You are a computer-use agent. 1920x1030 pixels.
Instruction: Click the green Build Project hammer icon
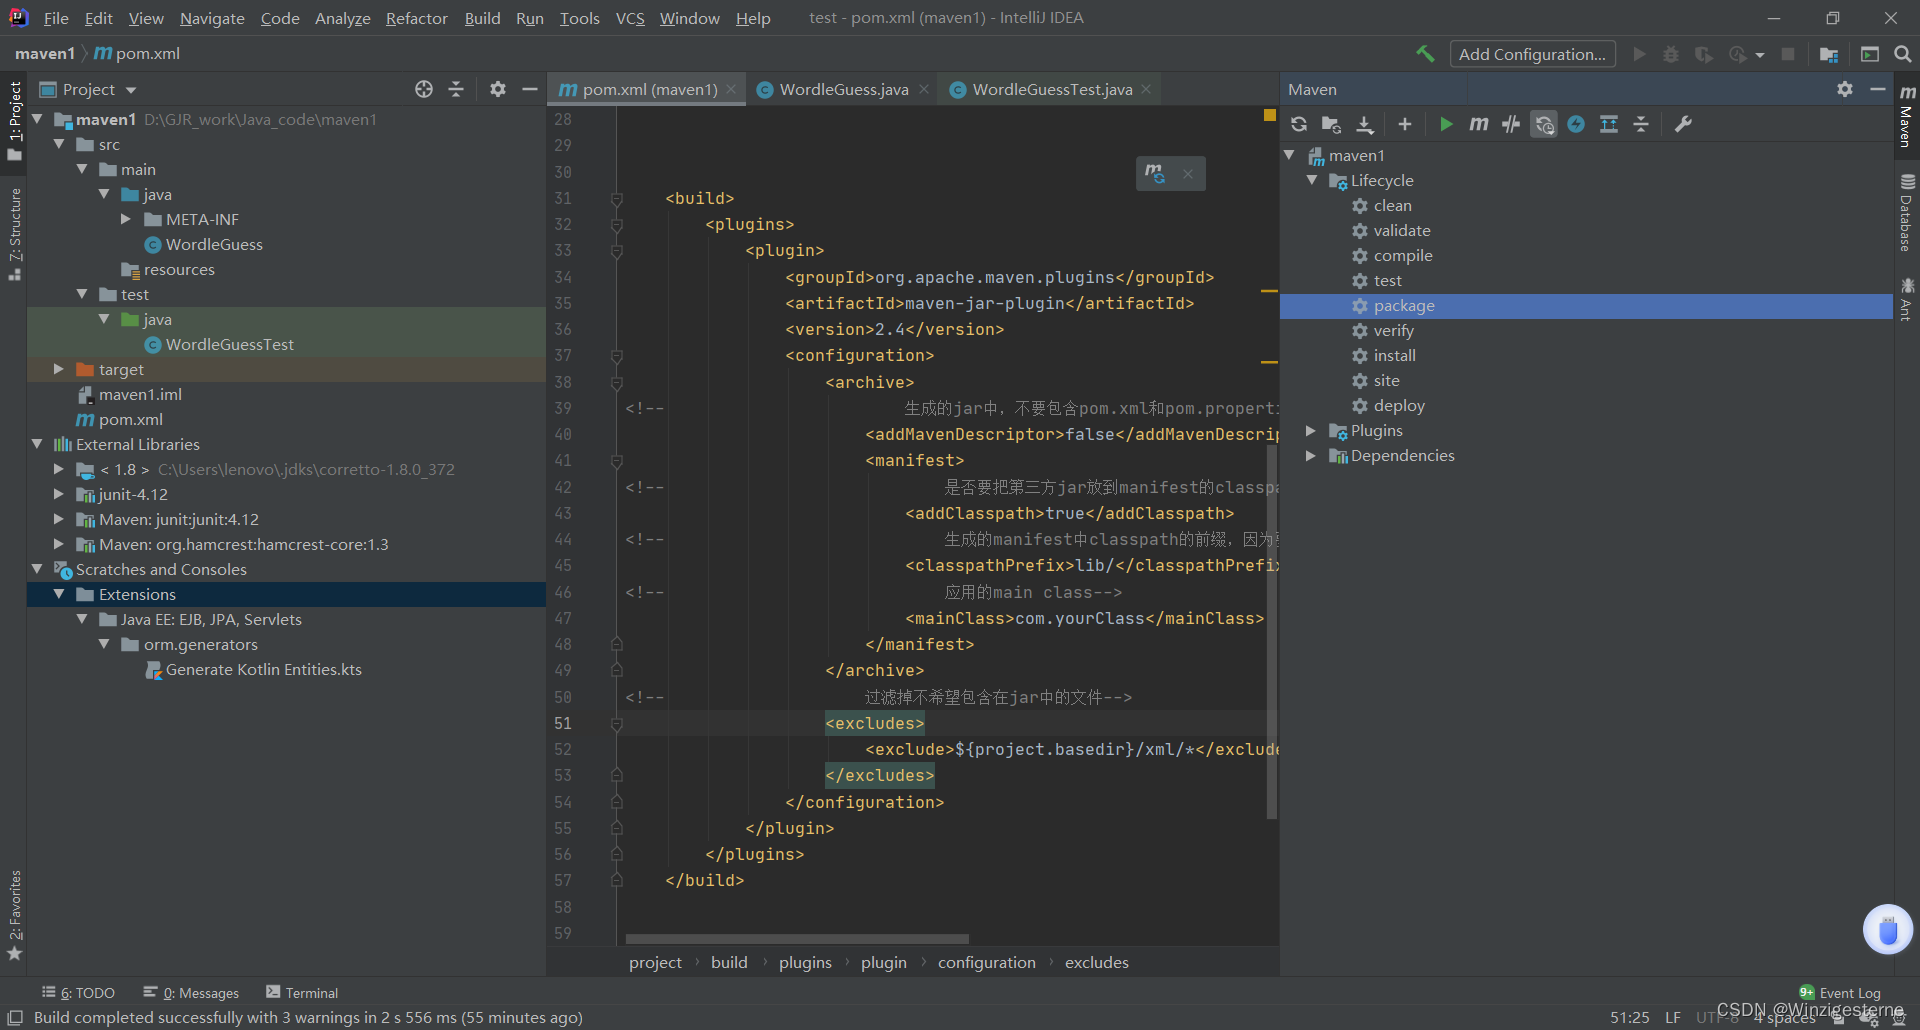1425,54
